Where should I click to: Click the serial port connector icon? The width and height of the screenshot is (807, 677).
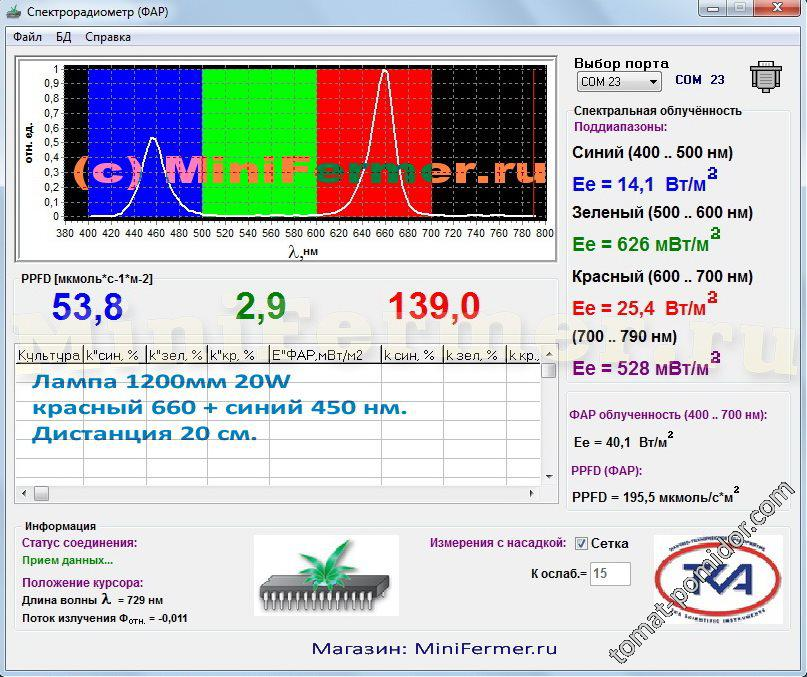point(765,78)
